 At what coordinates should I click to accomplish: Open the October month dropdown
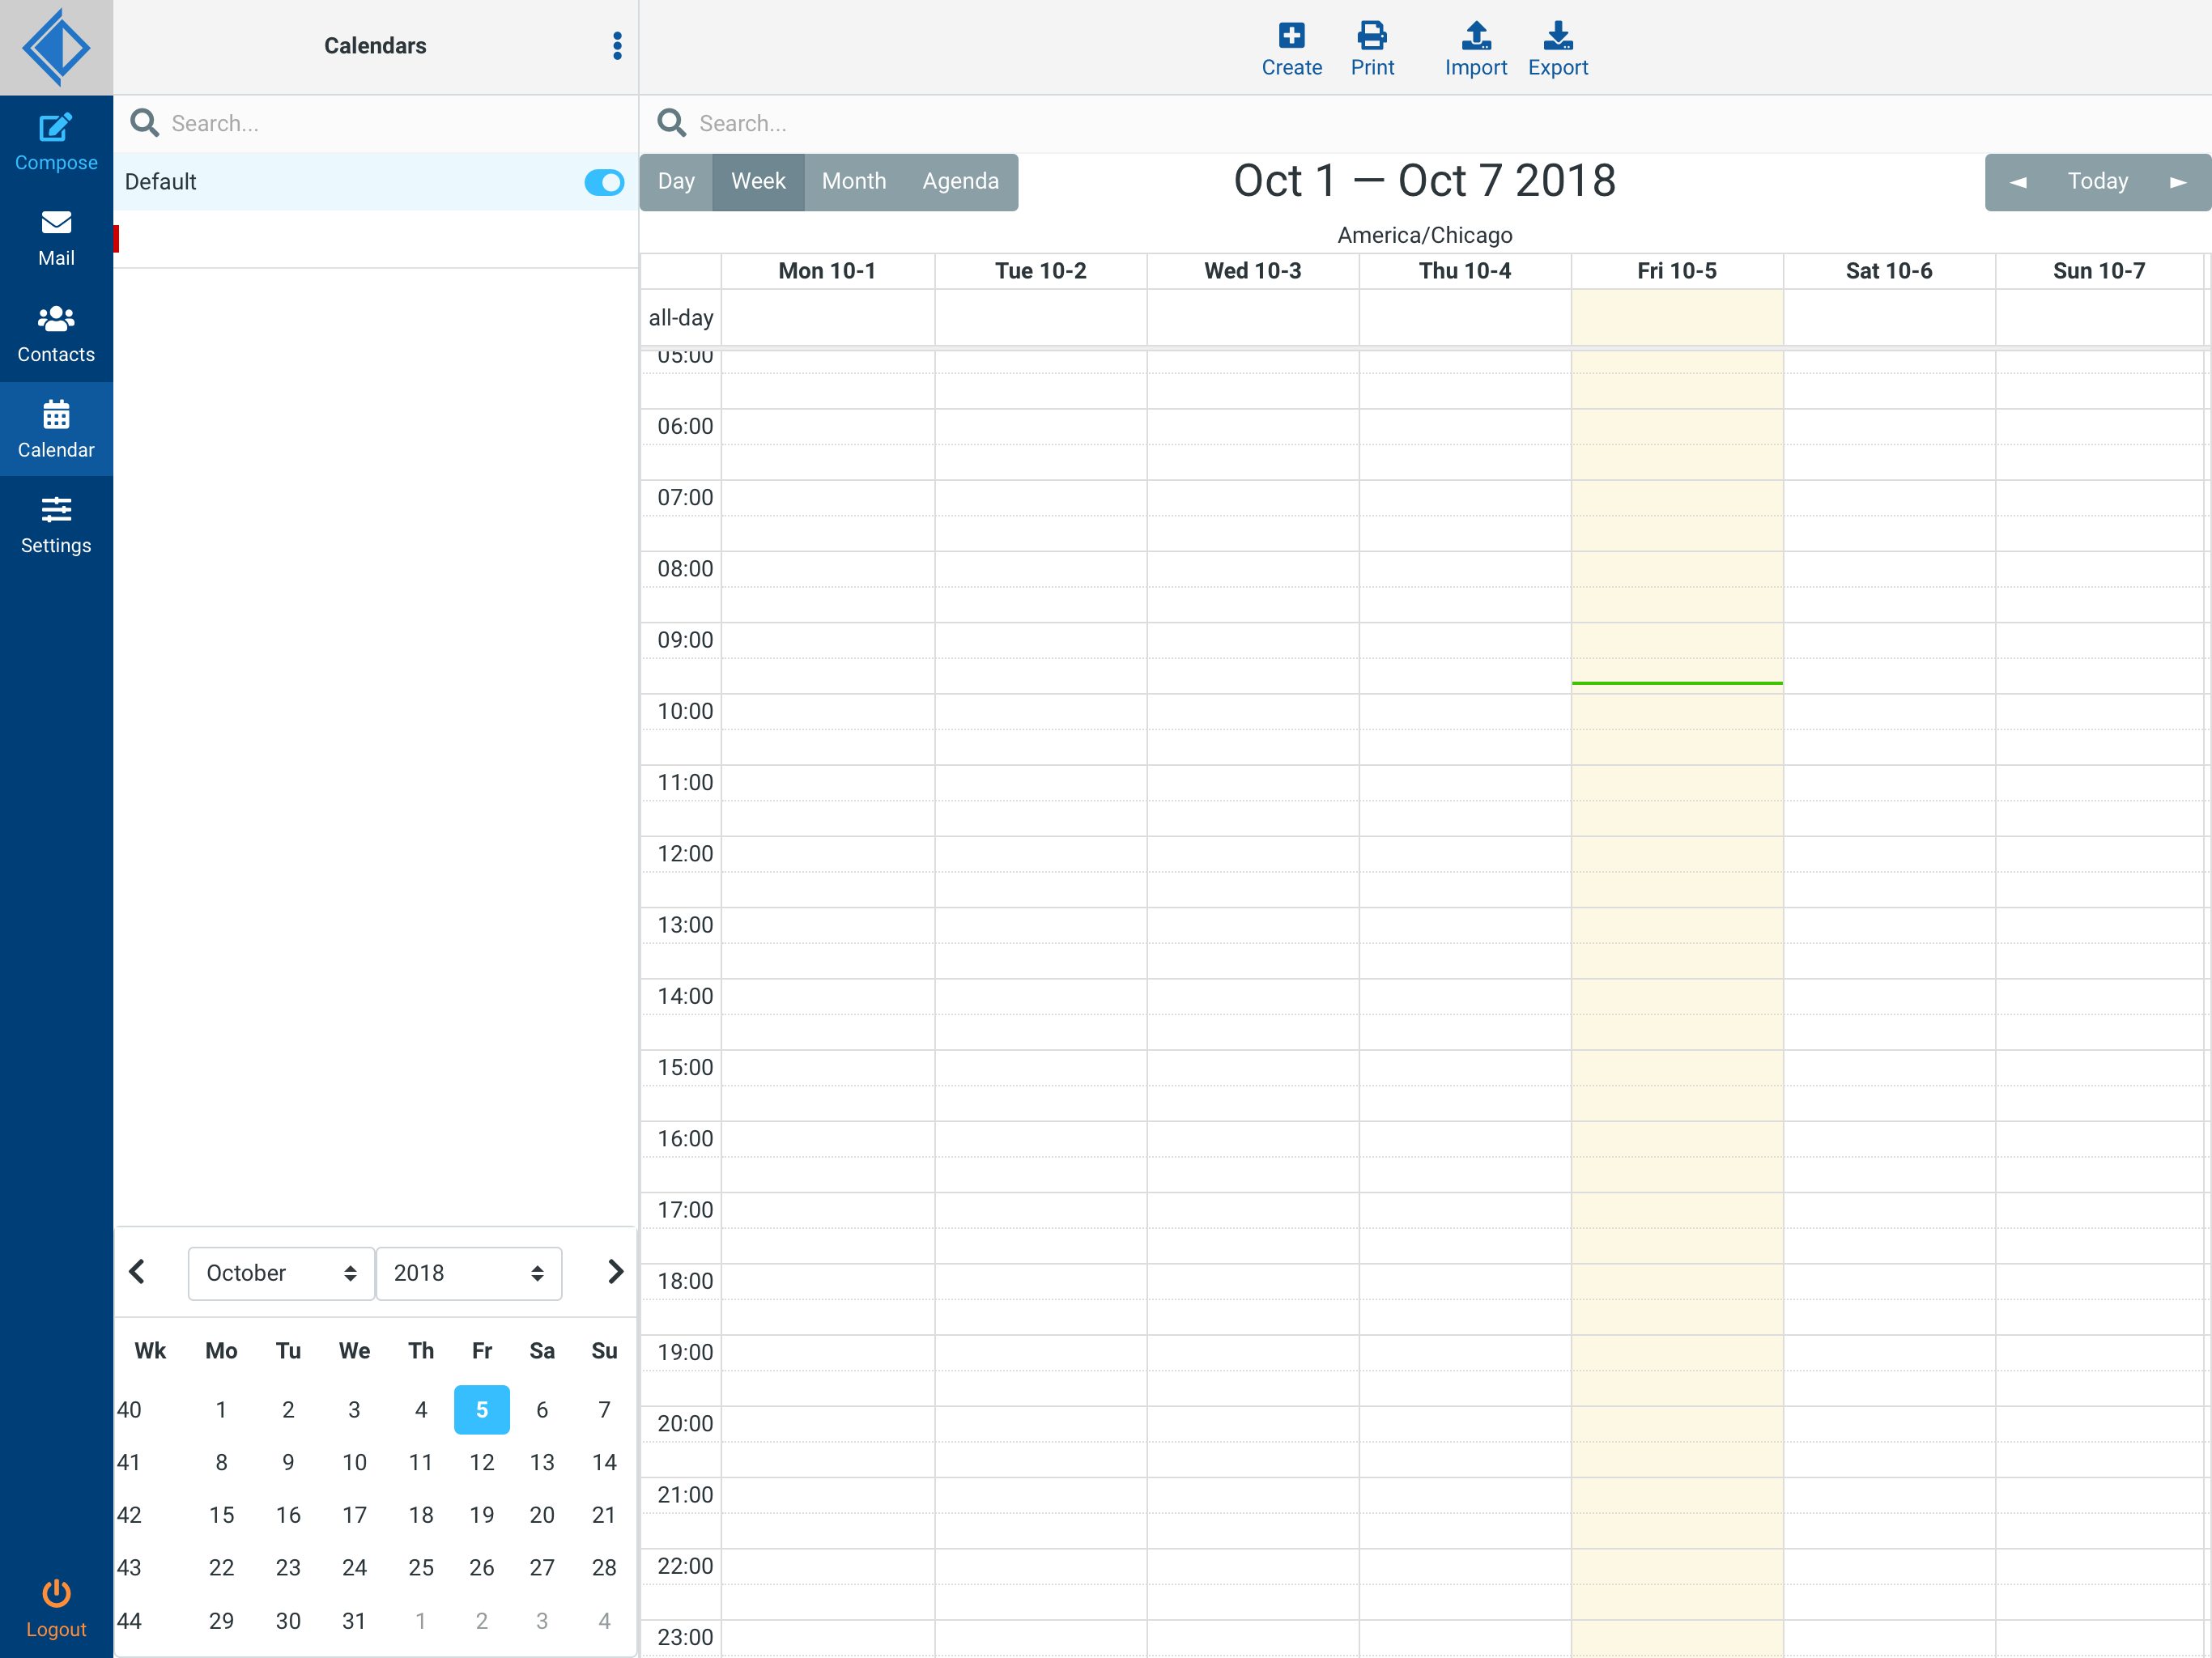pos(281,1273)
